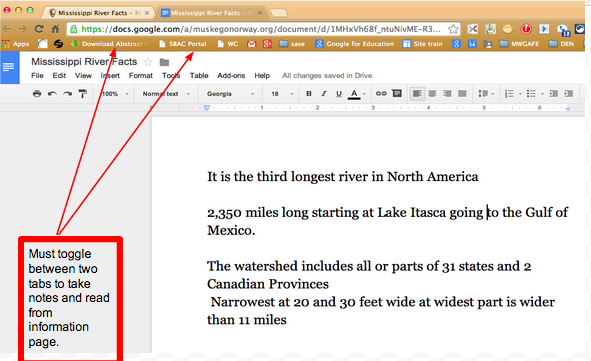The height and width of the screenshot is (361, 591).
Task: Redo the last undone change
Action: pyautogui.click(x=67, y=94)
